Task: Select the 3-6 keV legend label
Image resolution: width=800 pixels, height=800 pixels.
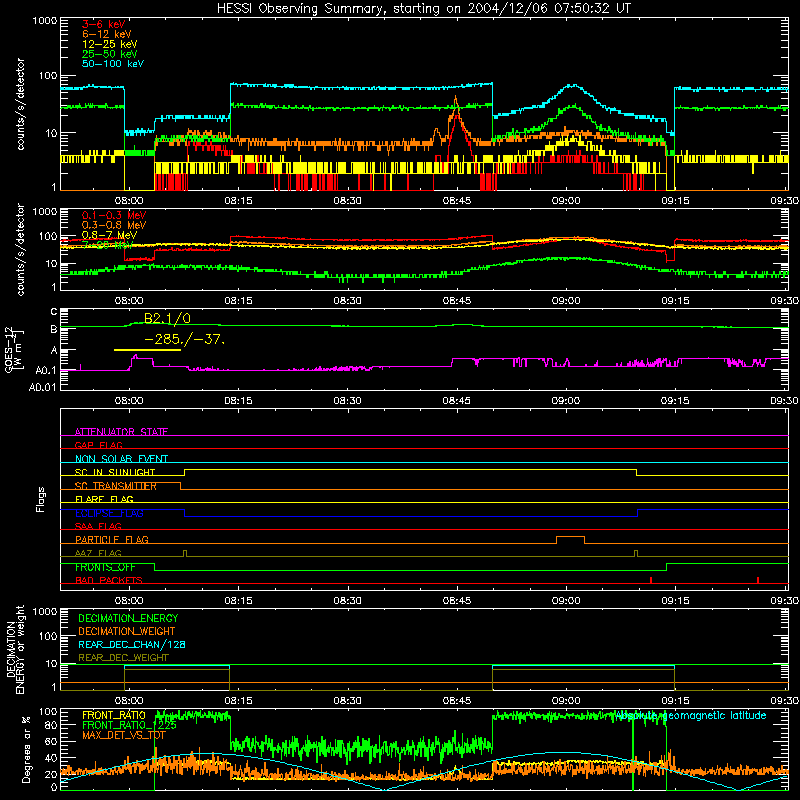Action: pyautogui.click(x=103, y=24)
